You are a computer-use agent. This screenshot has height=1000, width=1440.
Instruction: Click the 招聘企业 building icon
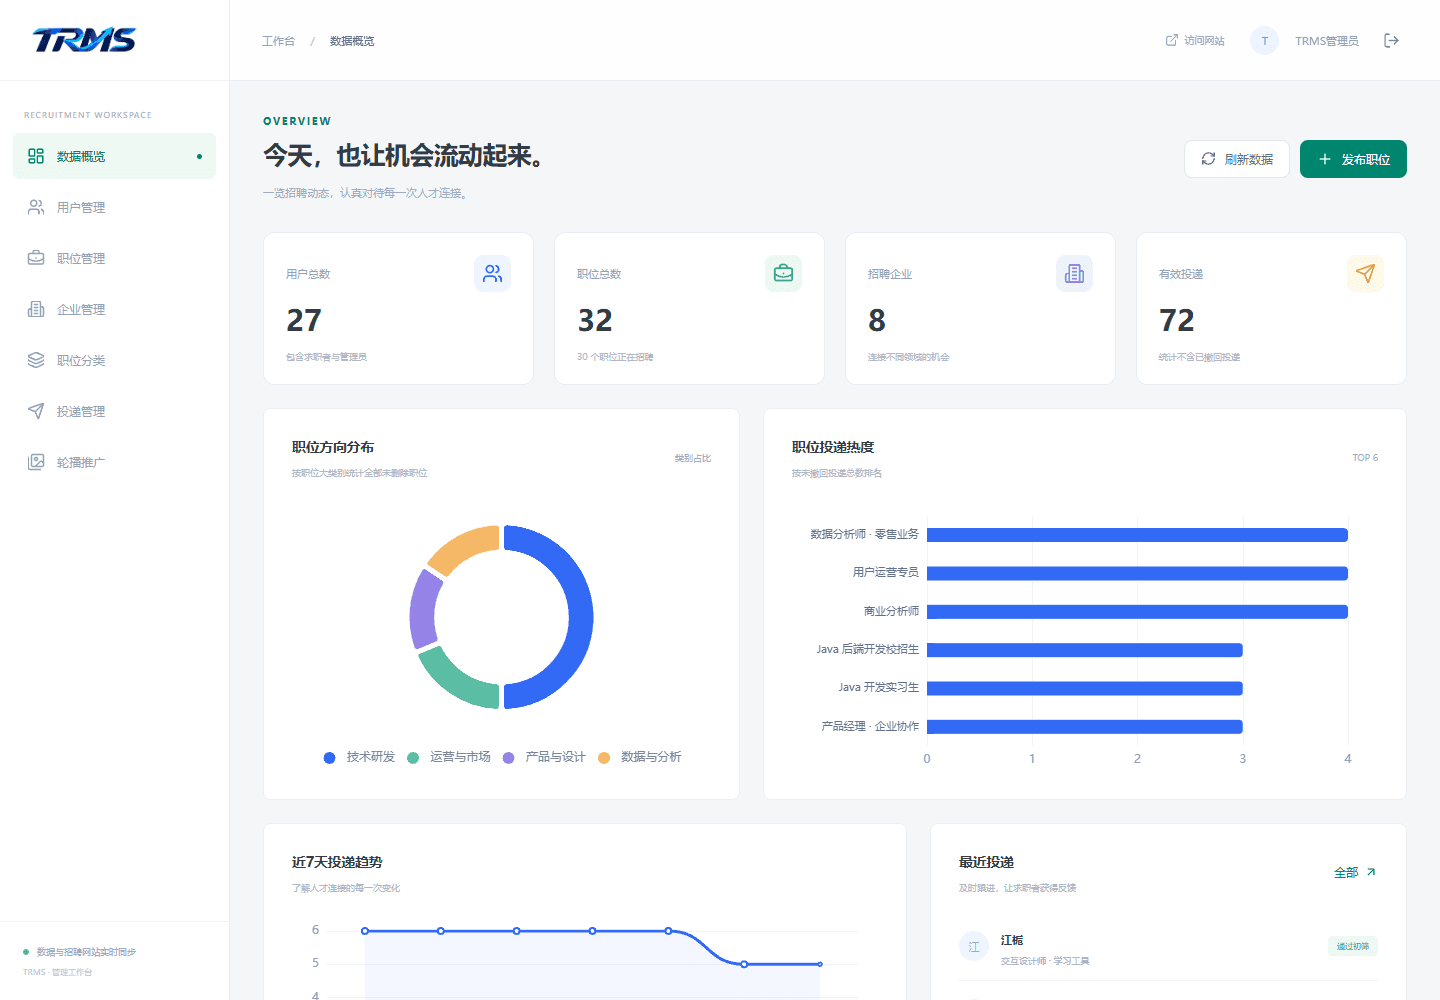point(1074,273)
